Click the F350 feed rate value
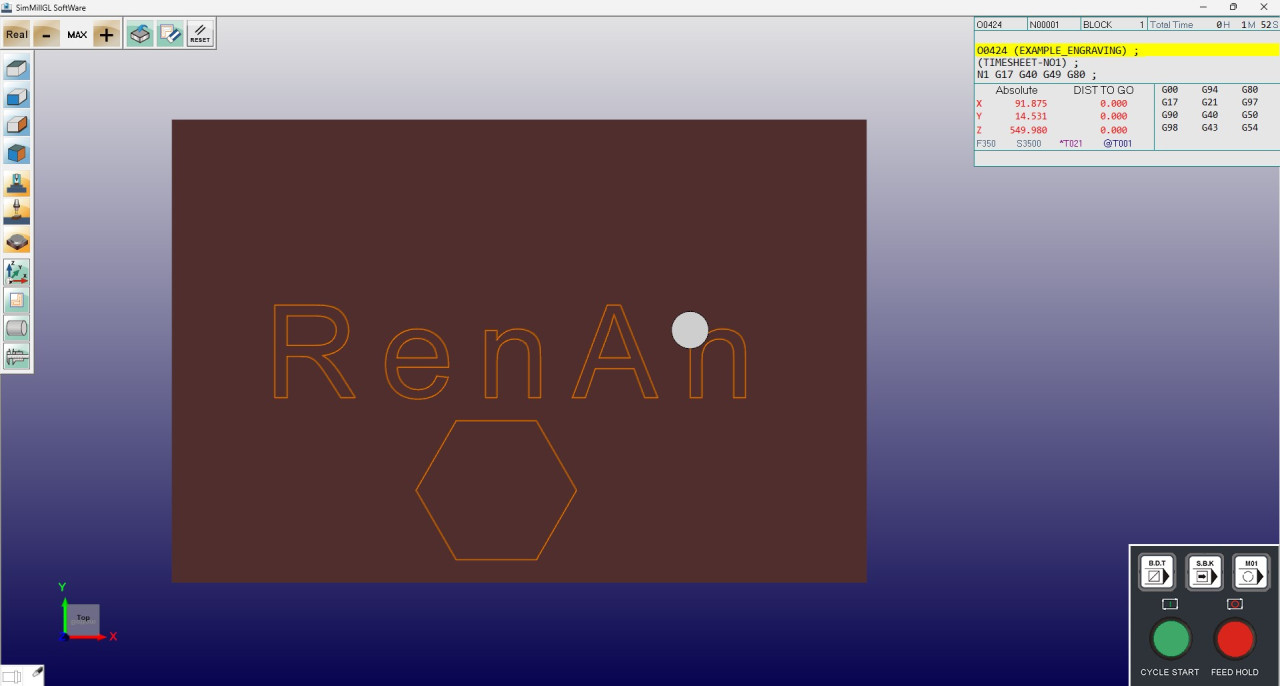Viewport: 1280px width, 686px height. click(x=986, y=144)
